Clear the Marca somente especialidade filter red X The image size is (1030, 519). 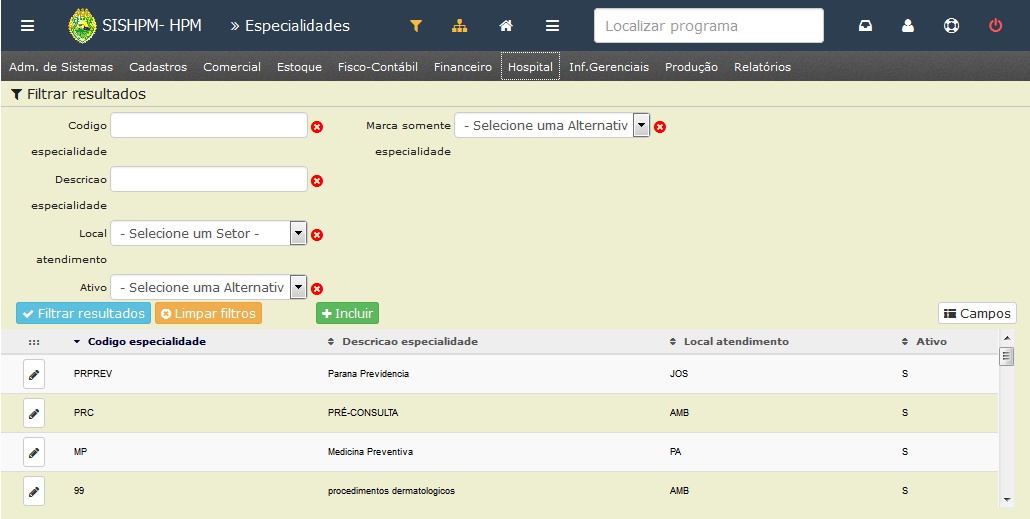tap(660, 127)
